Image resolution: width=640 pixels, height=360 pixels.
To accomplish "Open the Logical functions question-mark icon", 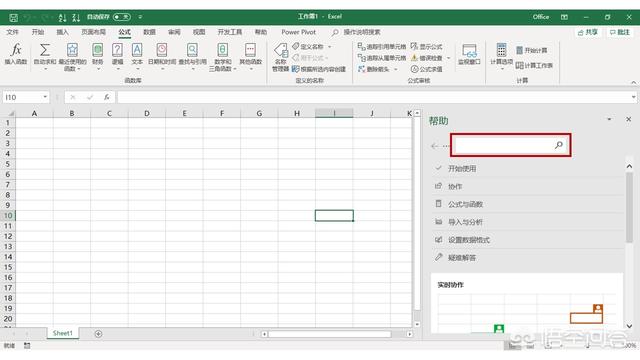I will pos(118,50).
